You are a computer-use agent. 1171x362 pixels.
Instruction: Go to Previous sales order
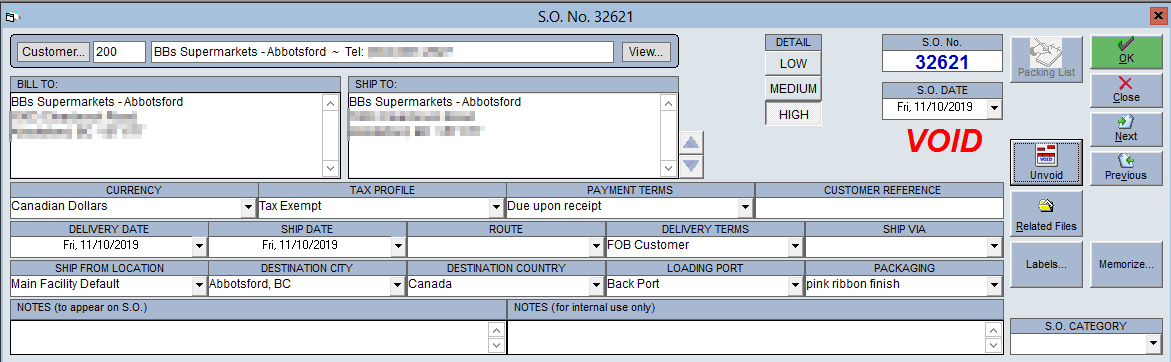[x=1125, y=169]
